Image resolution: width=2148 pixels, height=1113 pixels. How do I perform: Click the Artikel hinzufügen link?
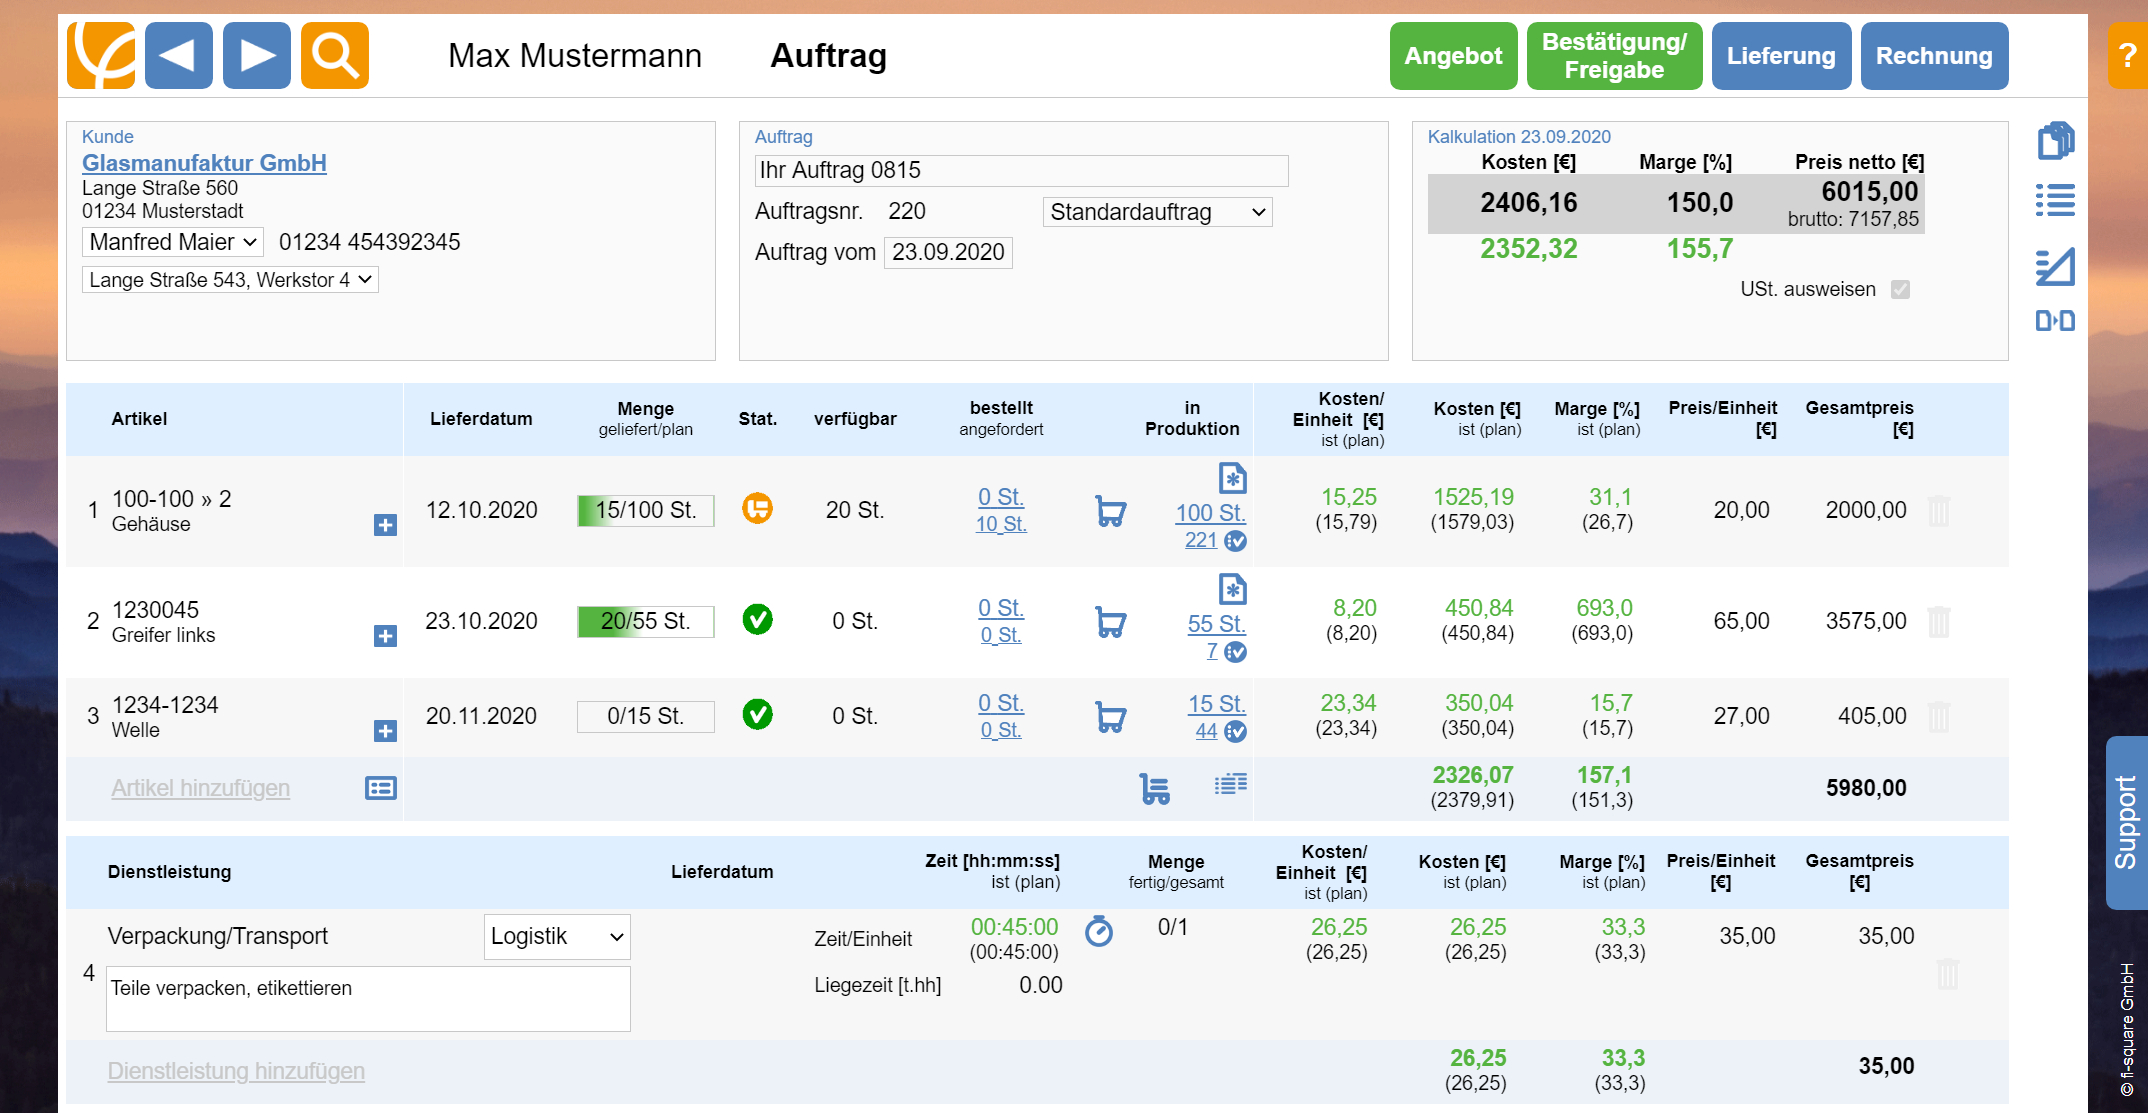[x=200, y=788]
